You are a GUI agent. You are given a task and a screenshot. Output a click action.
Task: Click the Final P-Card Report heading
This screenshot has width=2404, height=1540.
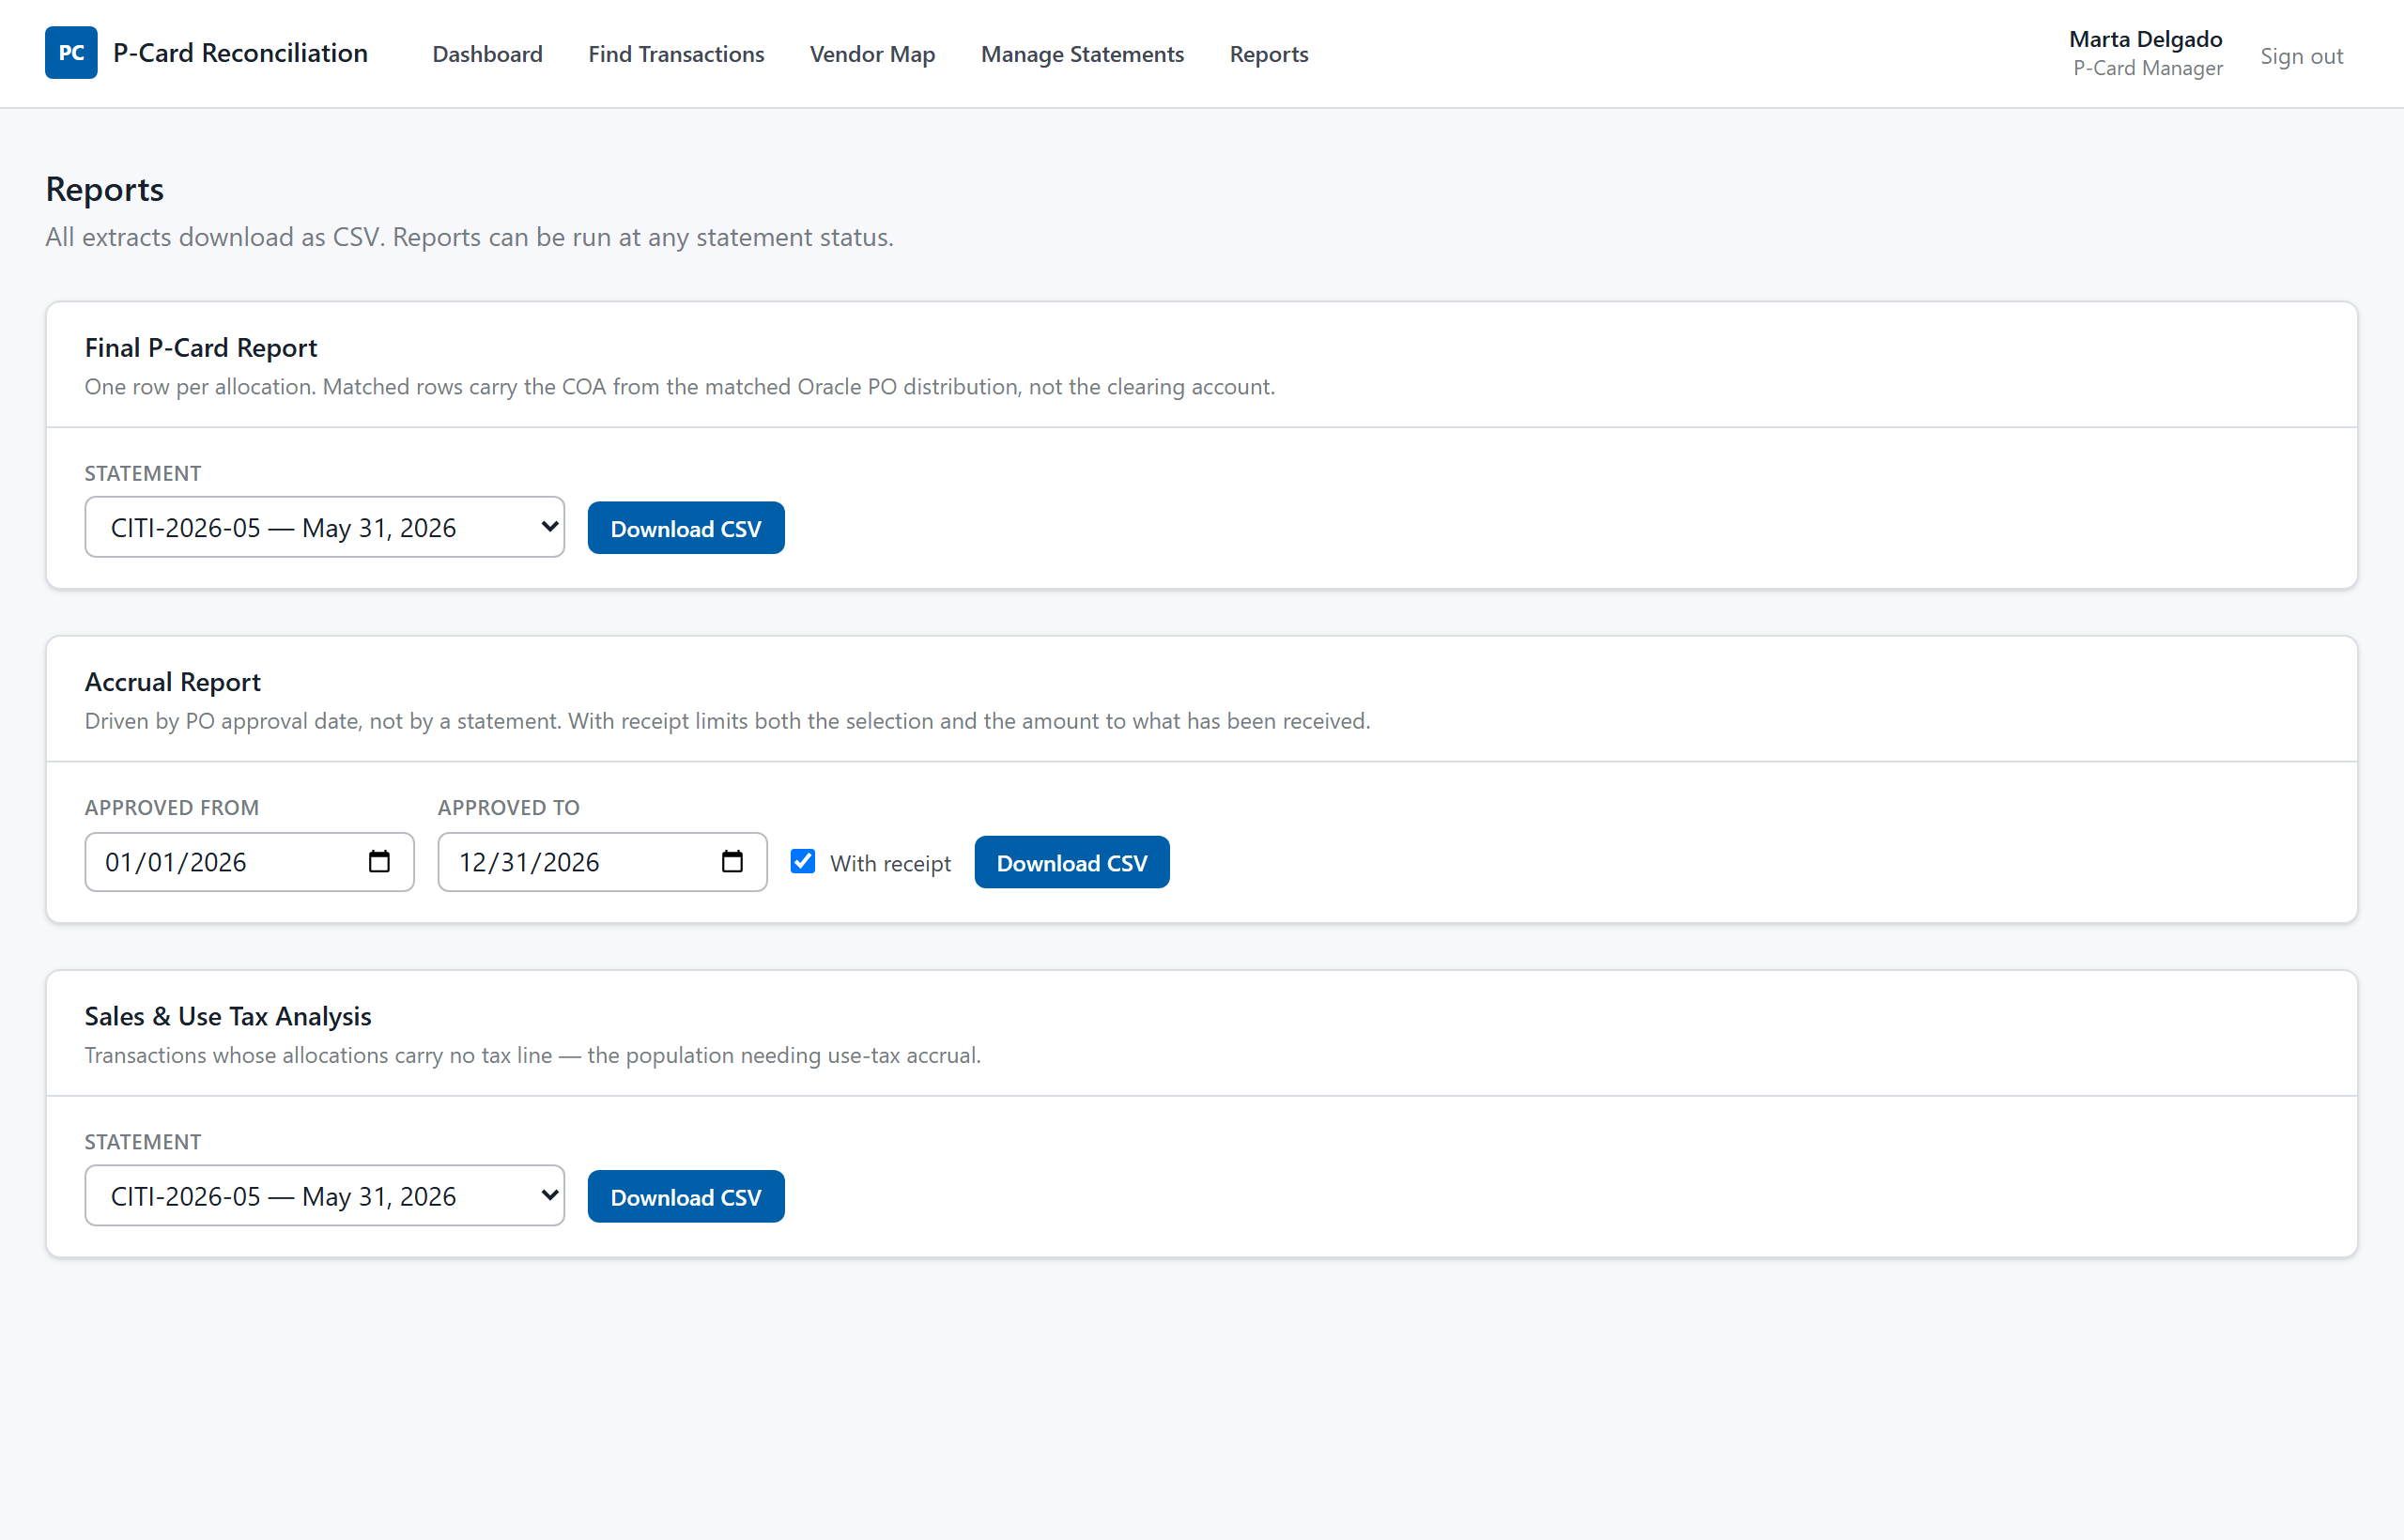pyautogui.click(x=200, y=348)
